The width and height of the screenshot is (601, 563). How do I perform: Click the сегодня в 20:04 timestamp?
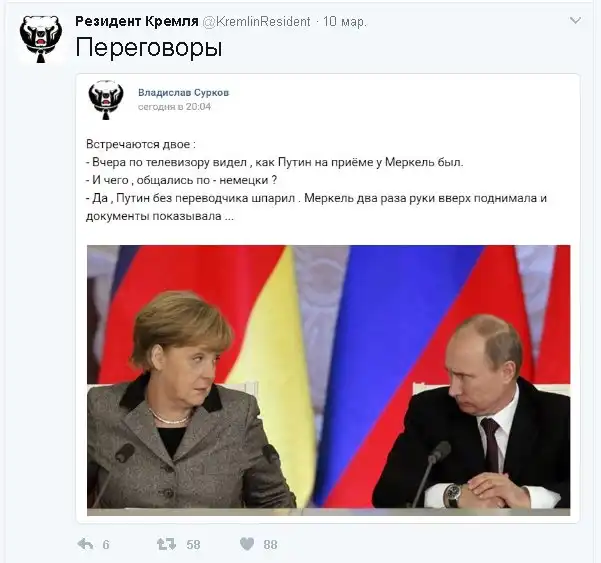174,107
